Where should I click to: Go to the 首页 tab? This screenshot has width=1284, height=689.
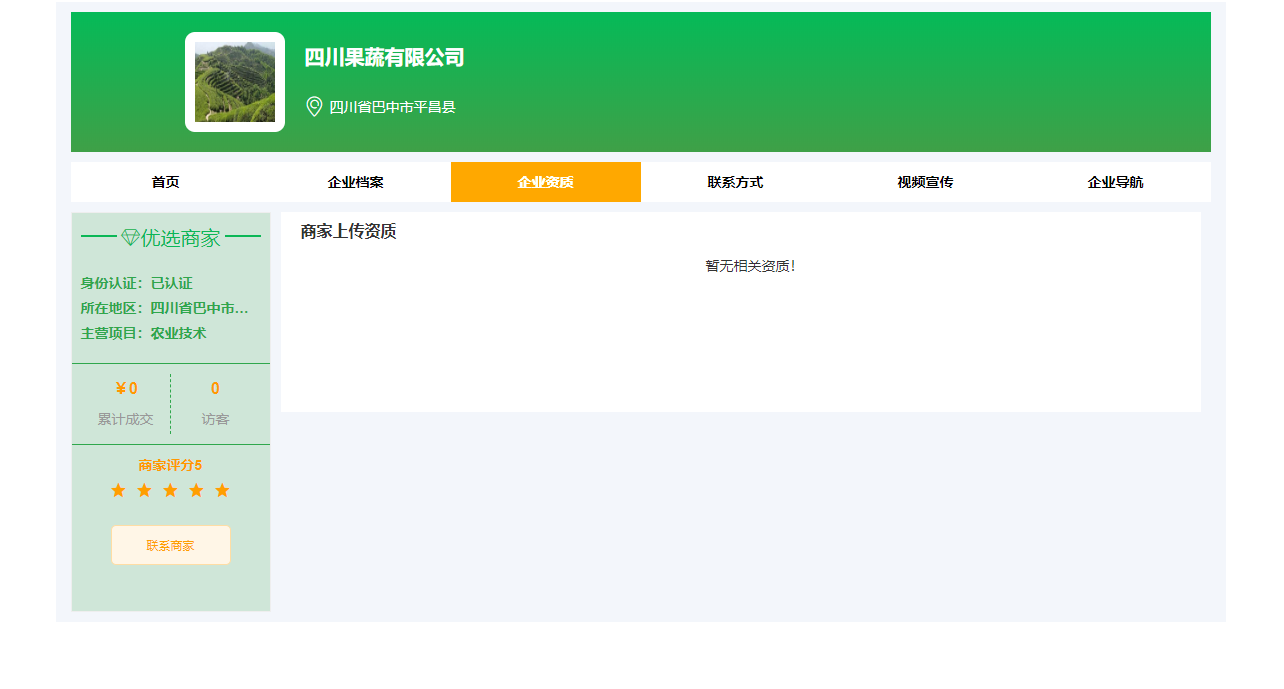[166, 182]
